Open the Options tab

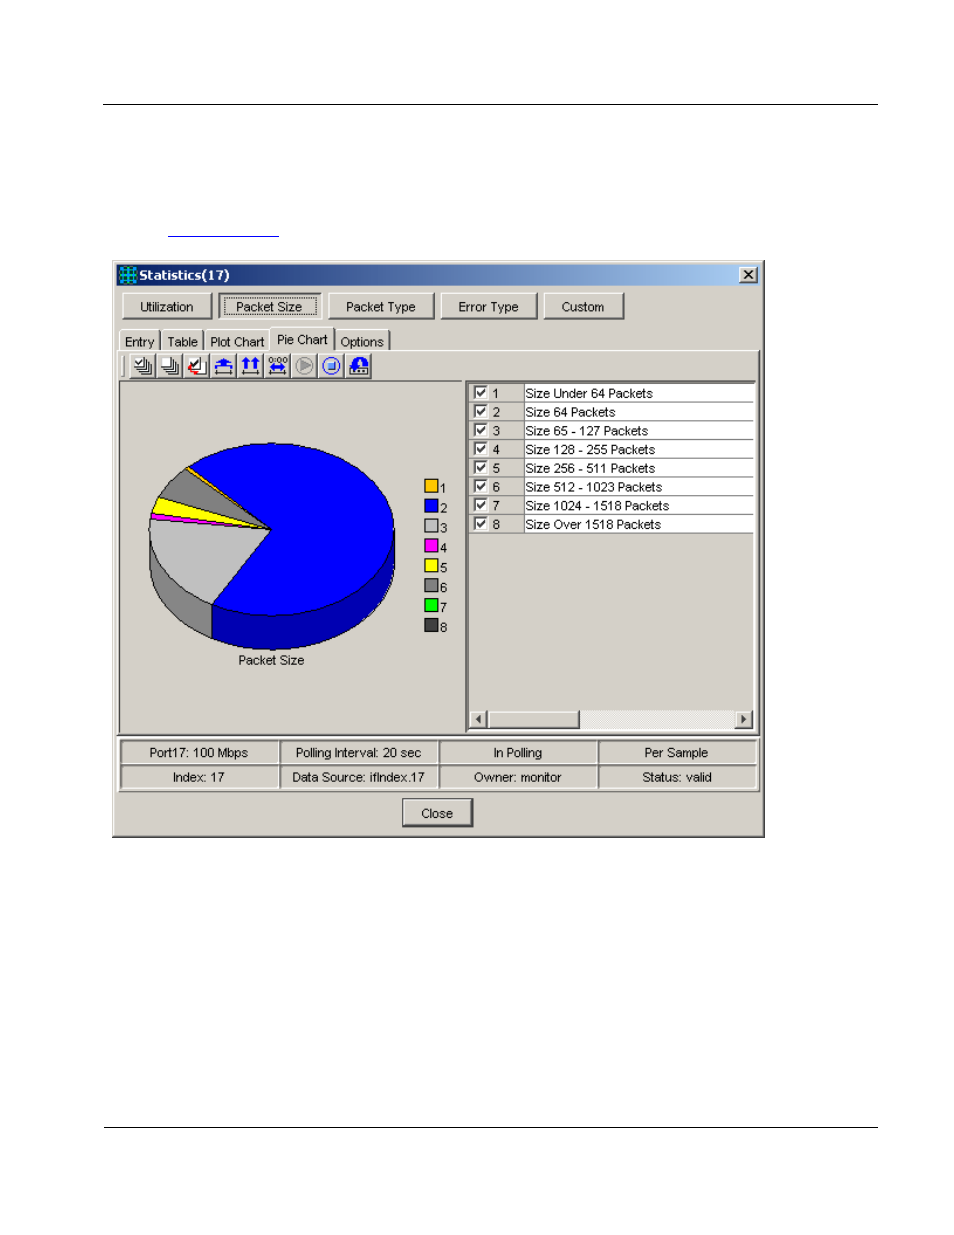pos(362,341)
